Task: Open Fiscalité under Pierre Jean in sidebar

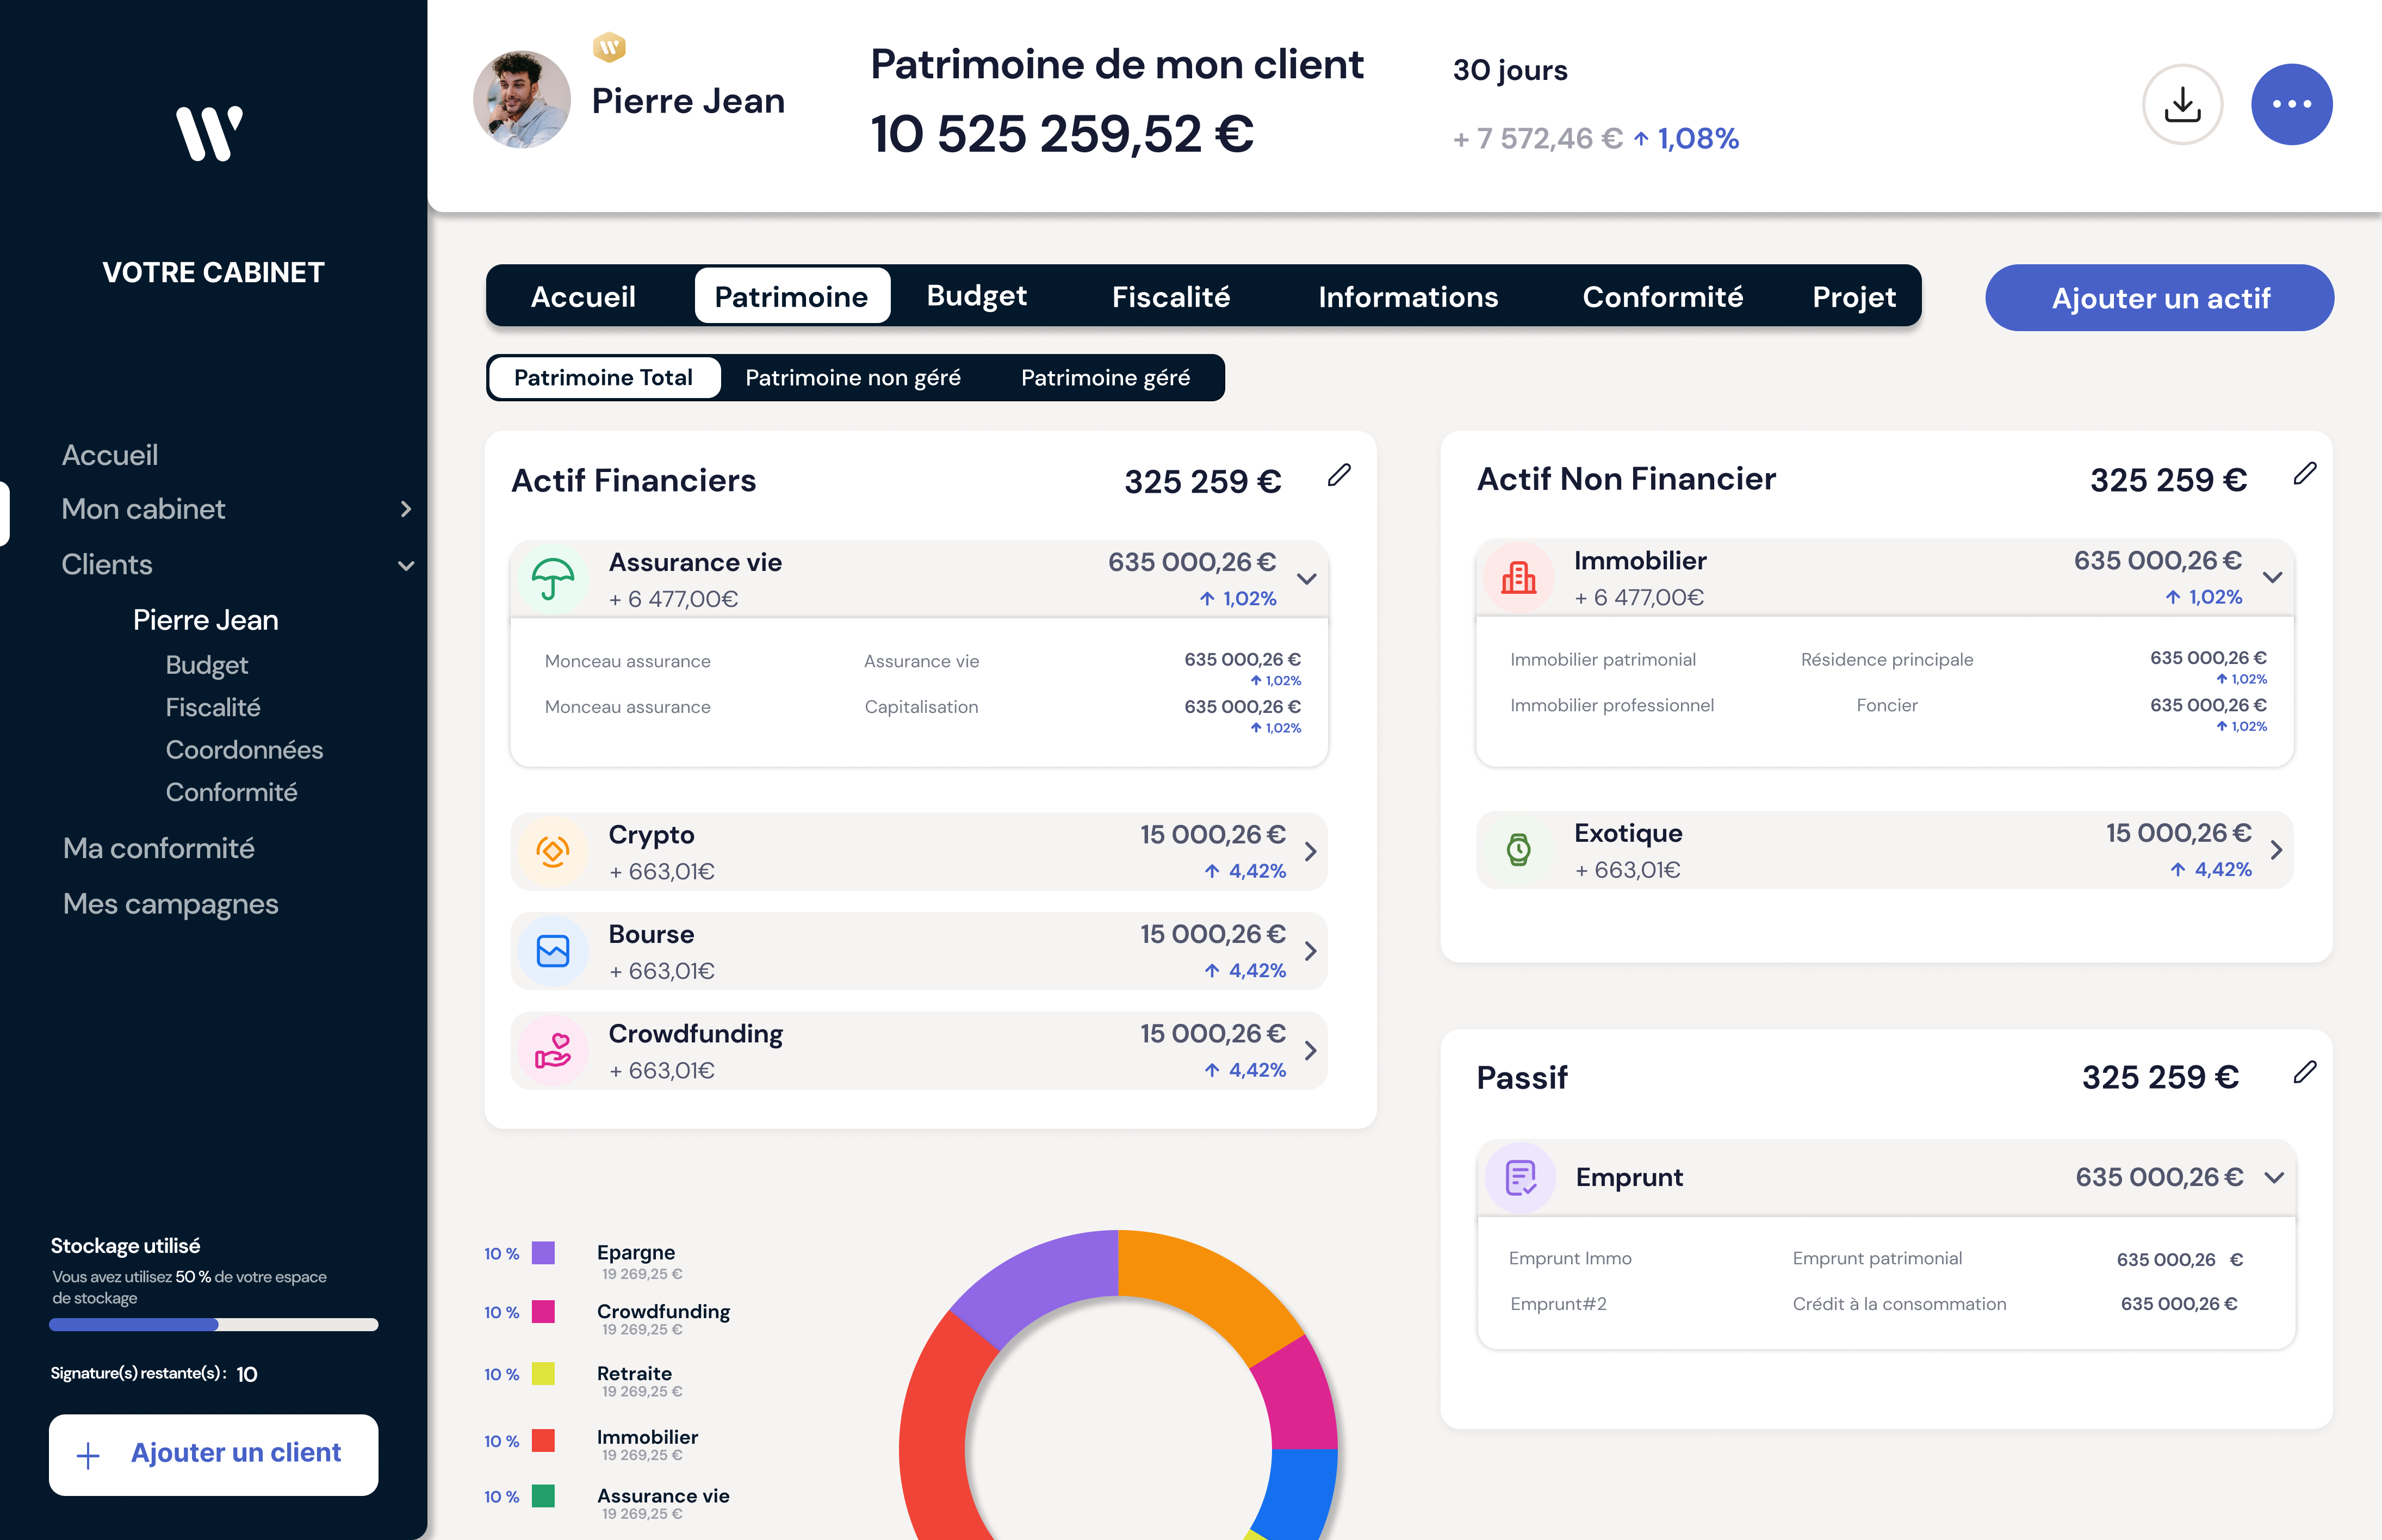Action: pyautogui.click(x=213, y=707)
